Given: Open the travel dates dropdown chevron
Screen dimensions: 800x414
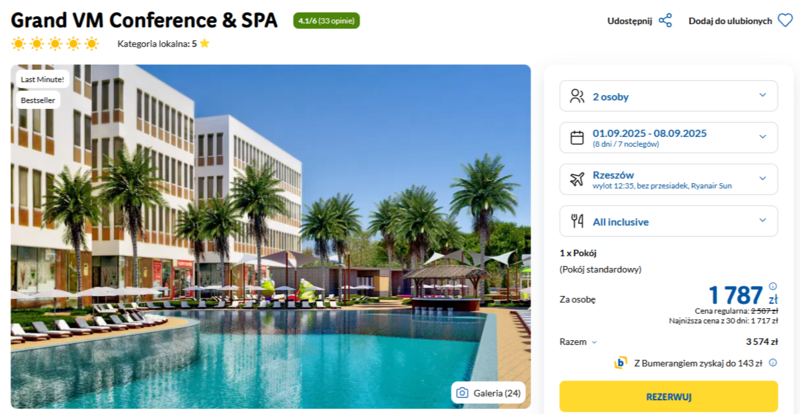Looking at the screenshot, I should pyautogui.click(x=762, y=136).
